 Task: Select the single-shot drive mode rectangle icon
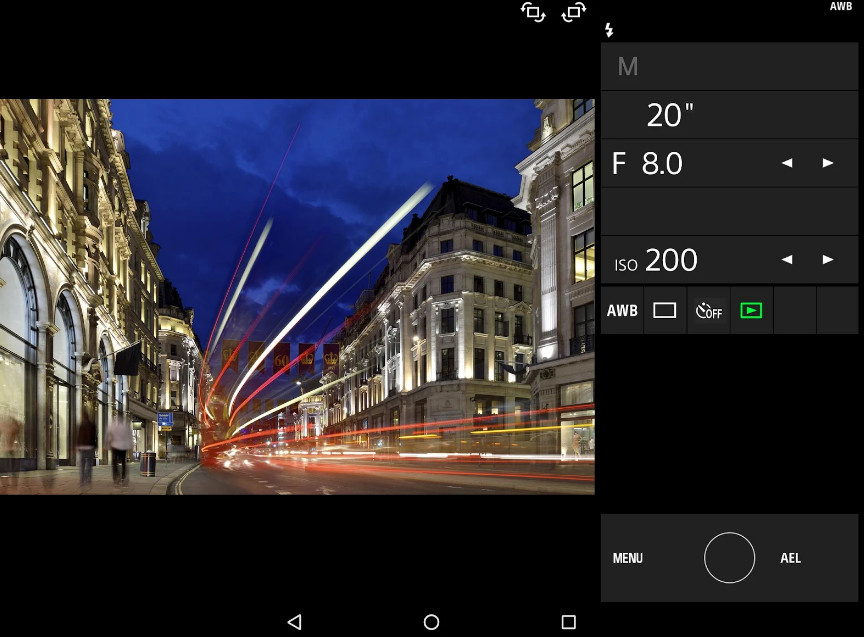point(665,311)
